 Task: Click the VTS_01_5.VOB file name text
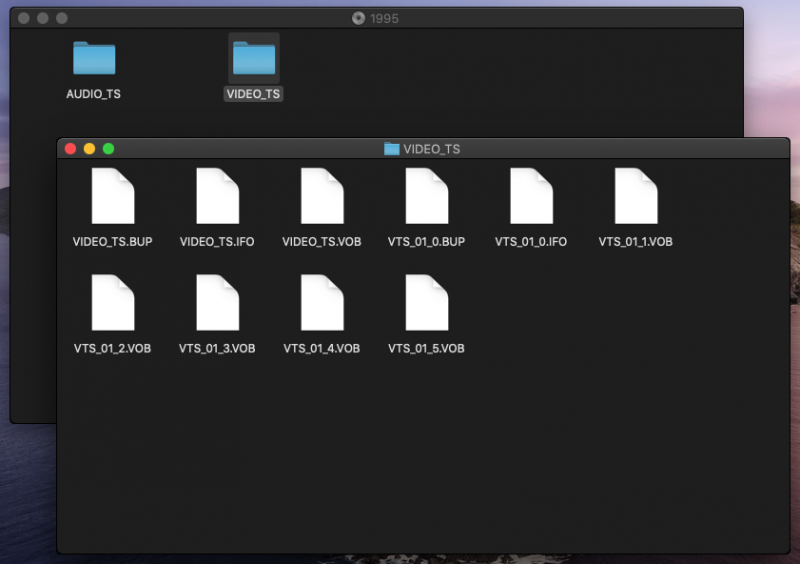click(x=426, y=348)
